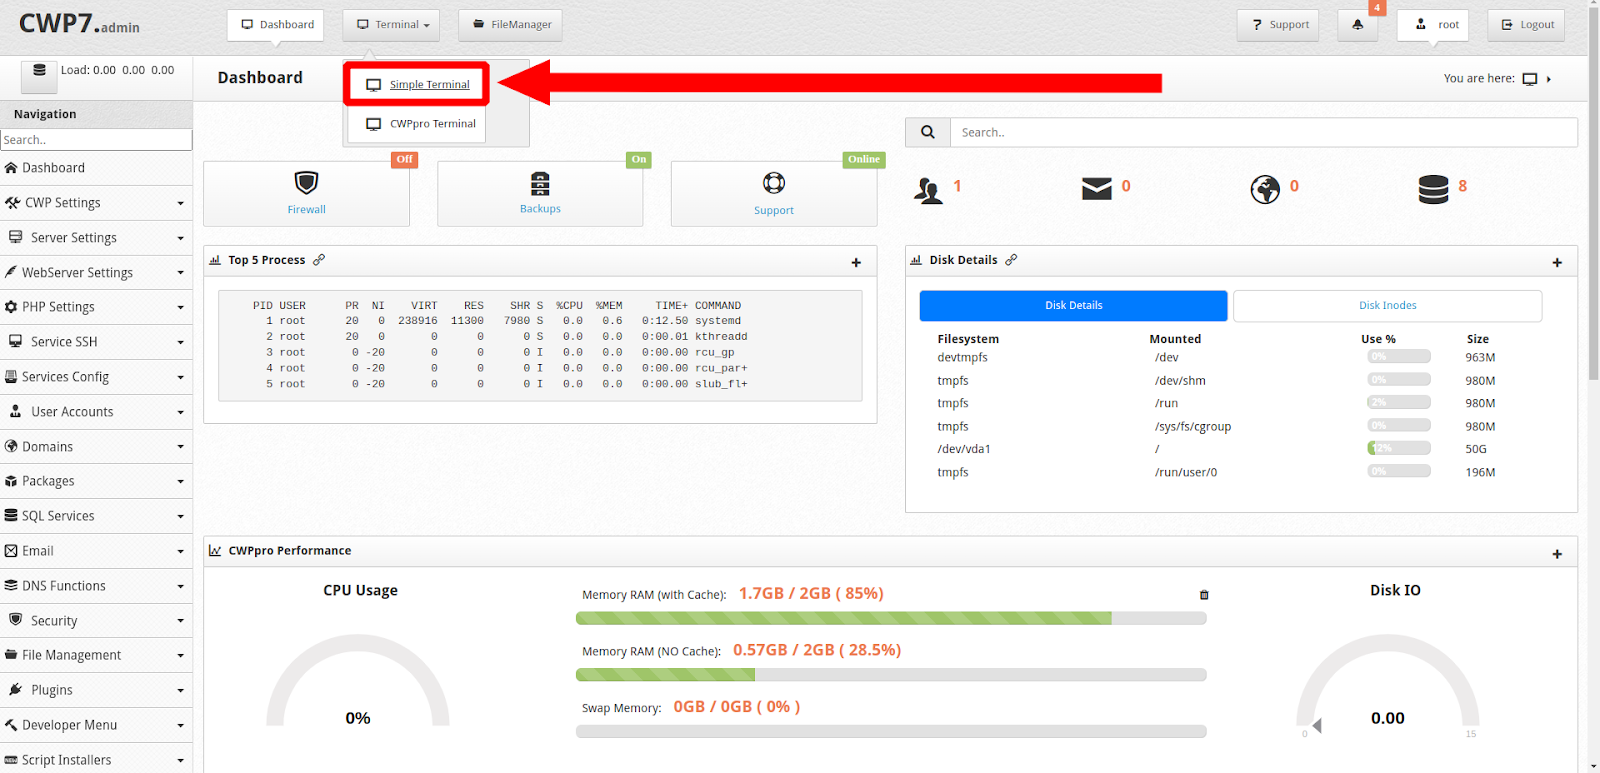Image resolution: width=1600 pixels, height=773 pixels.
Task: Click the top Dashboard button
Action: coord(275,25)
